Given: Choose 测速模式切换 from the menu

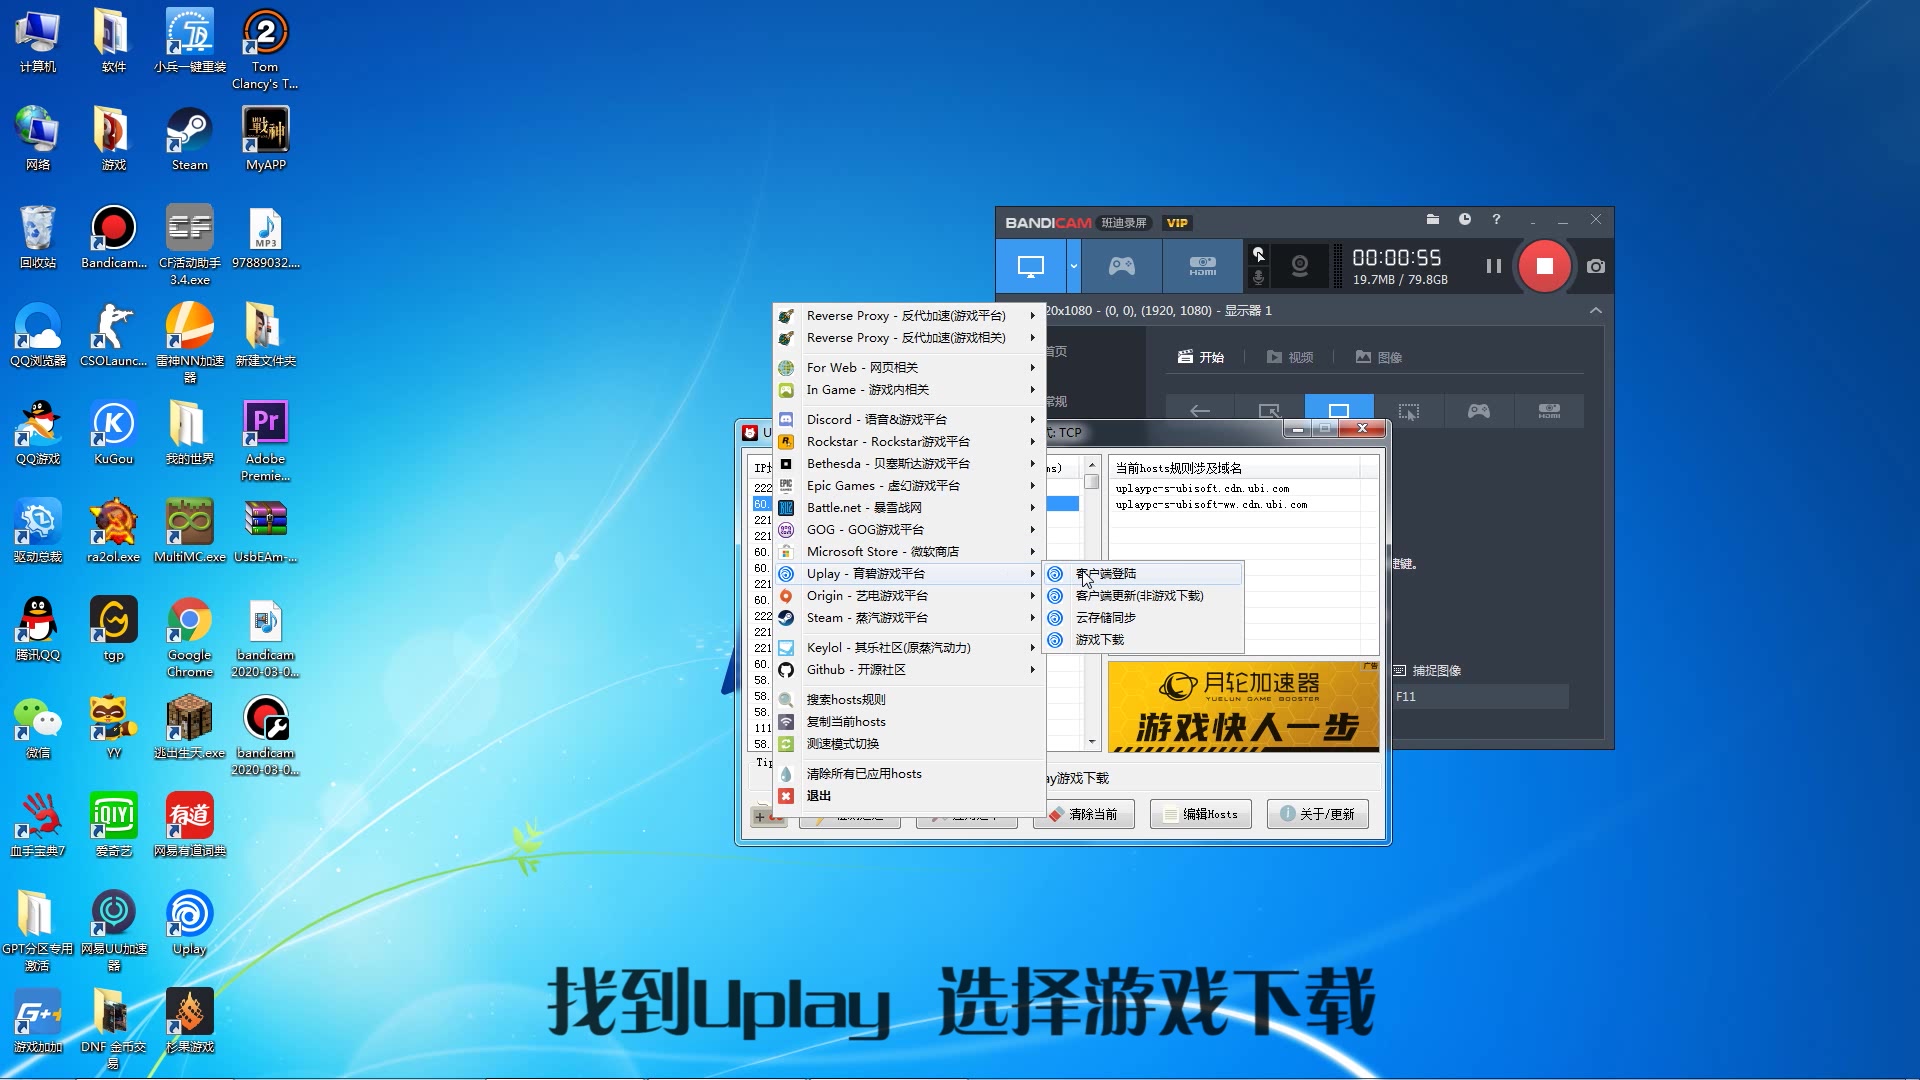Looking at the screenshot, I should (x=909, y=744).
